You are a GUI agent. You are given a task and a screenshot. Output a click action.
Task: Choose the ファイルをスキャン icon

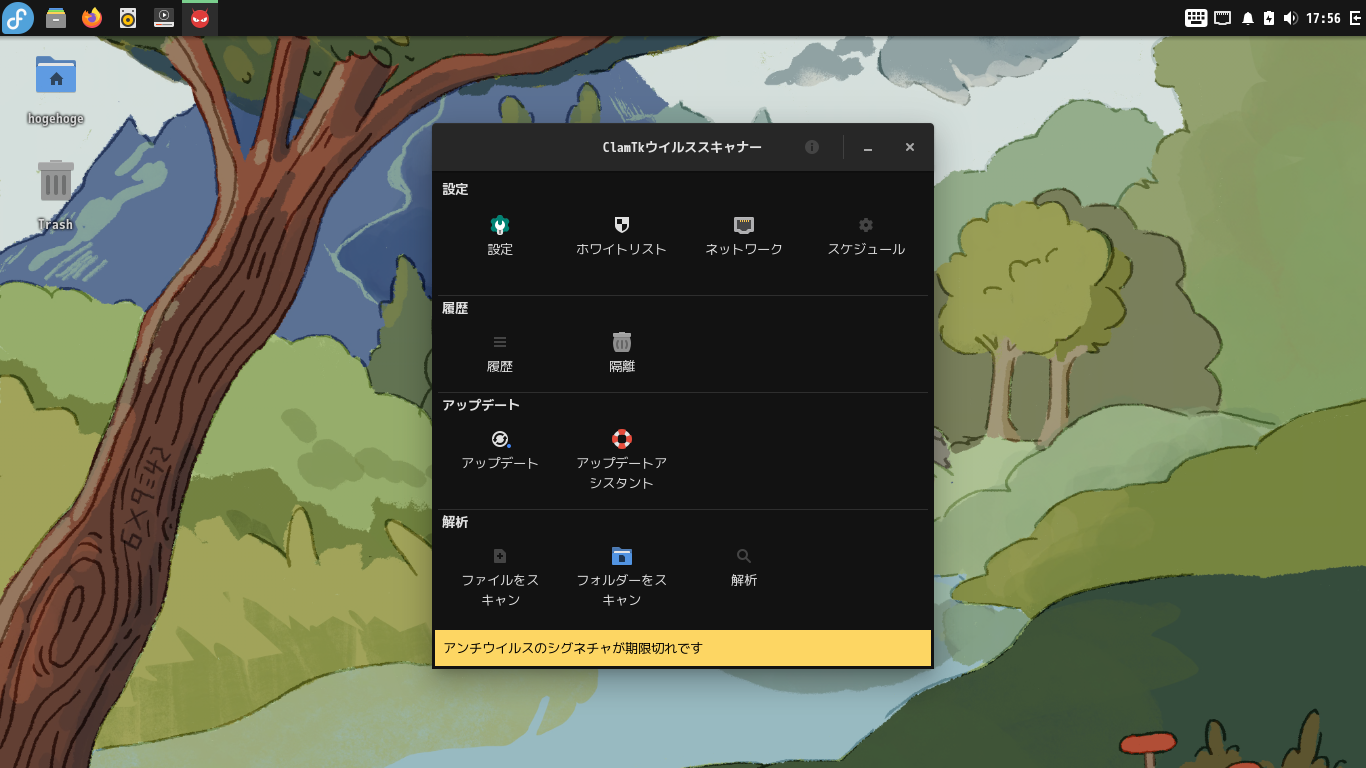[x=500, y=556]
